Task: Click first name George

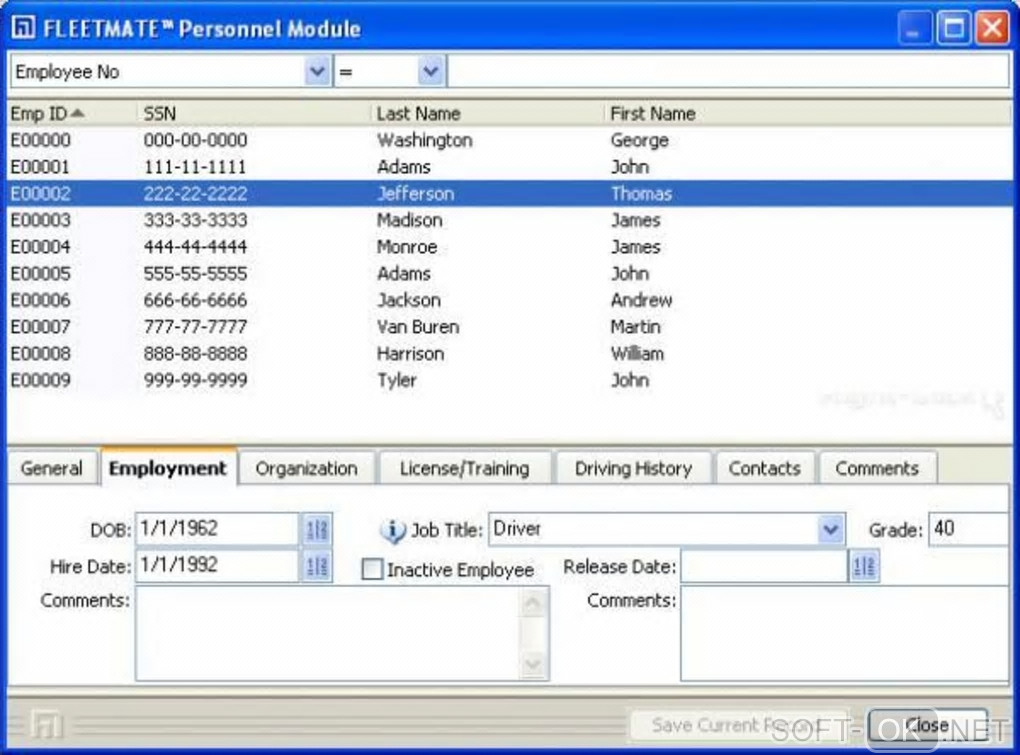Action: [639, 140]
